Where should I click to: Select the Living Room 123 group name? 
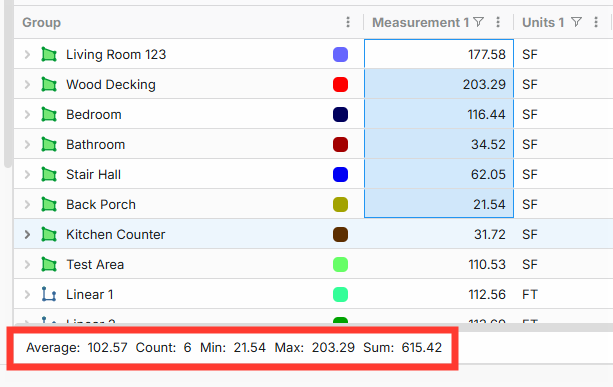[x=116, y=54]
